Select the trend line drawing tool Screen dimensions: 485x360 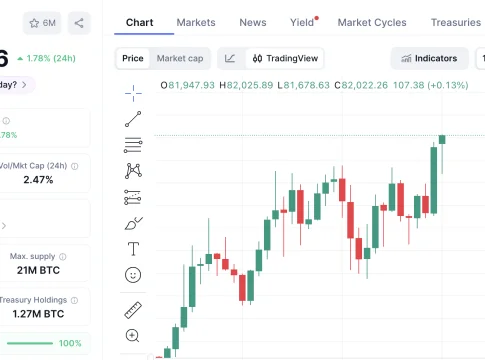(x=133, y=119)
